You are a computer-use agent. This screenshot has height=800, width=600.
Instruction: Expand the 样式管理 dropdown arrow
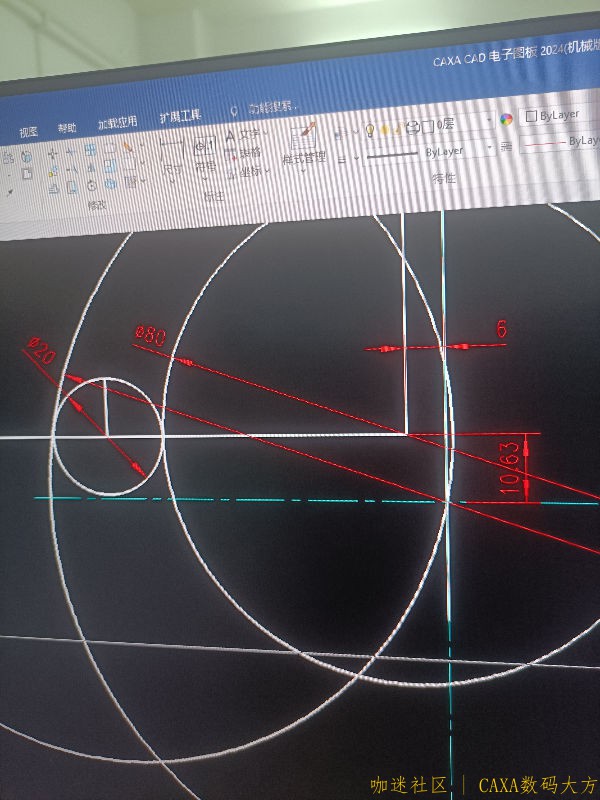point(303,171)
